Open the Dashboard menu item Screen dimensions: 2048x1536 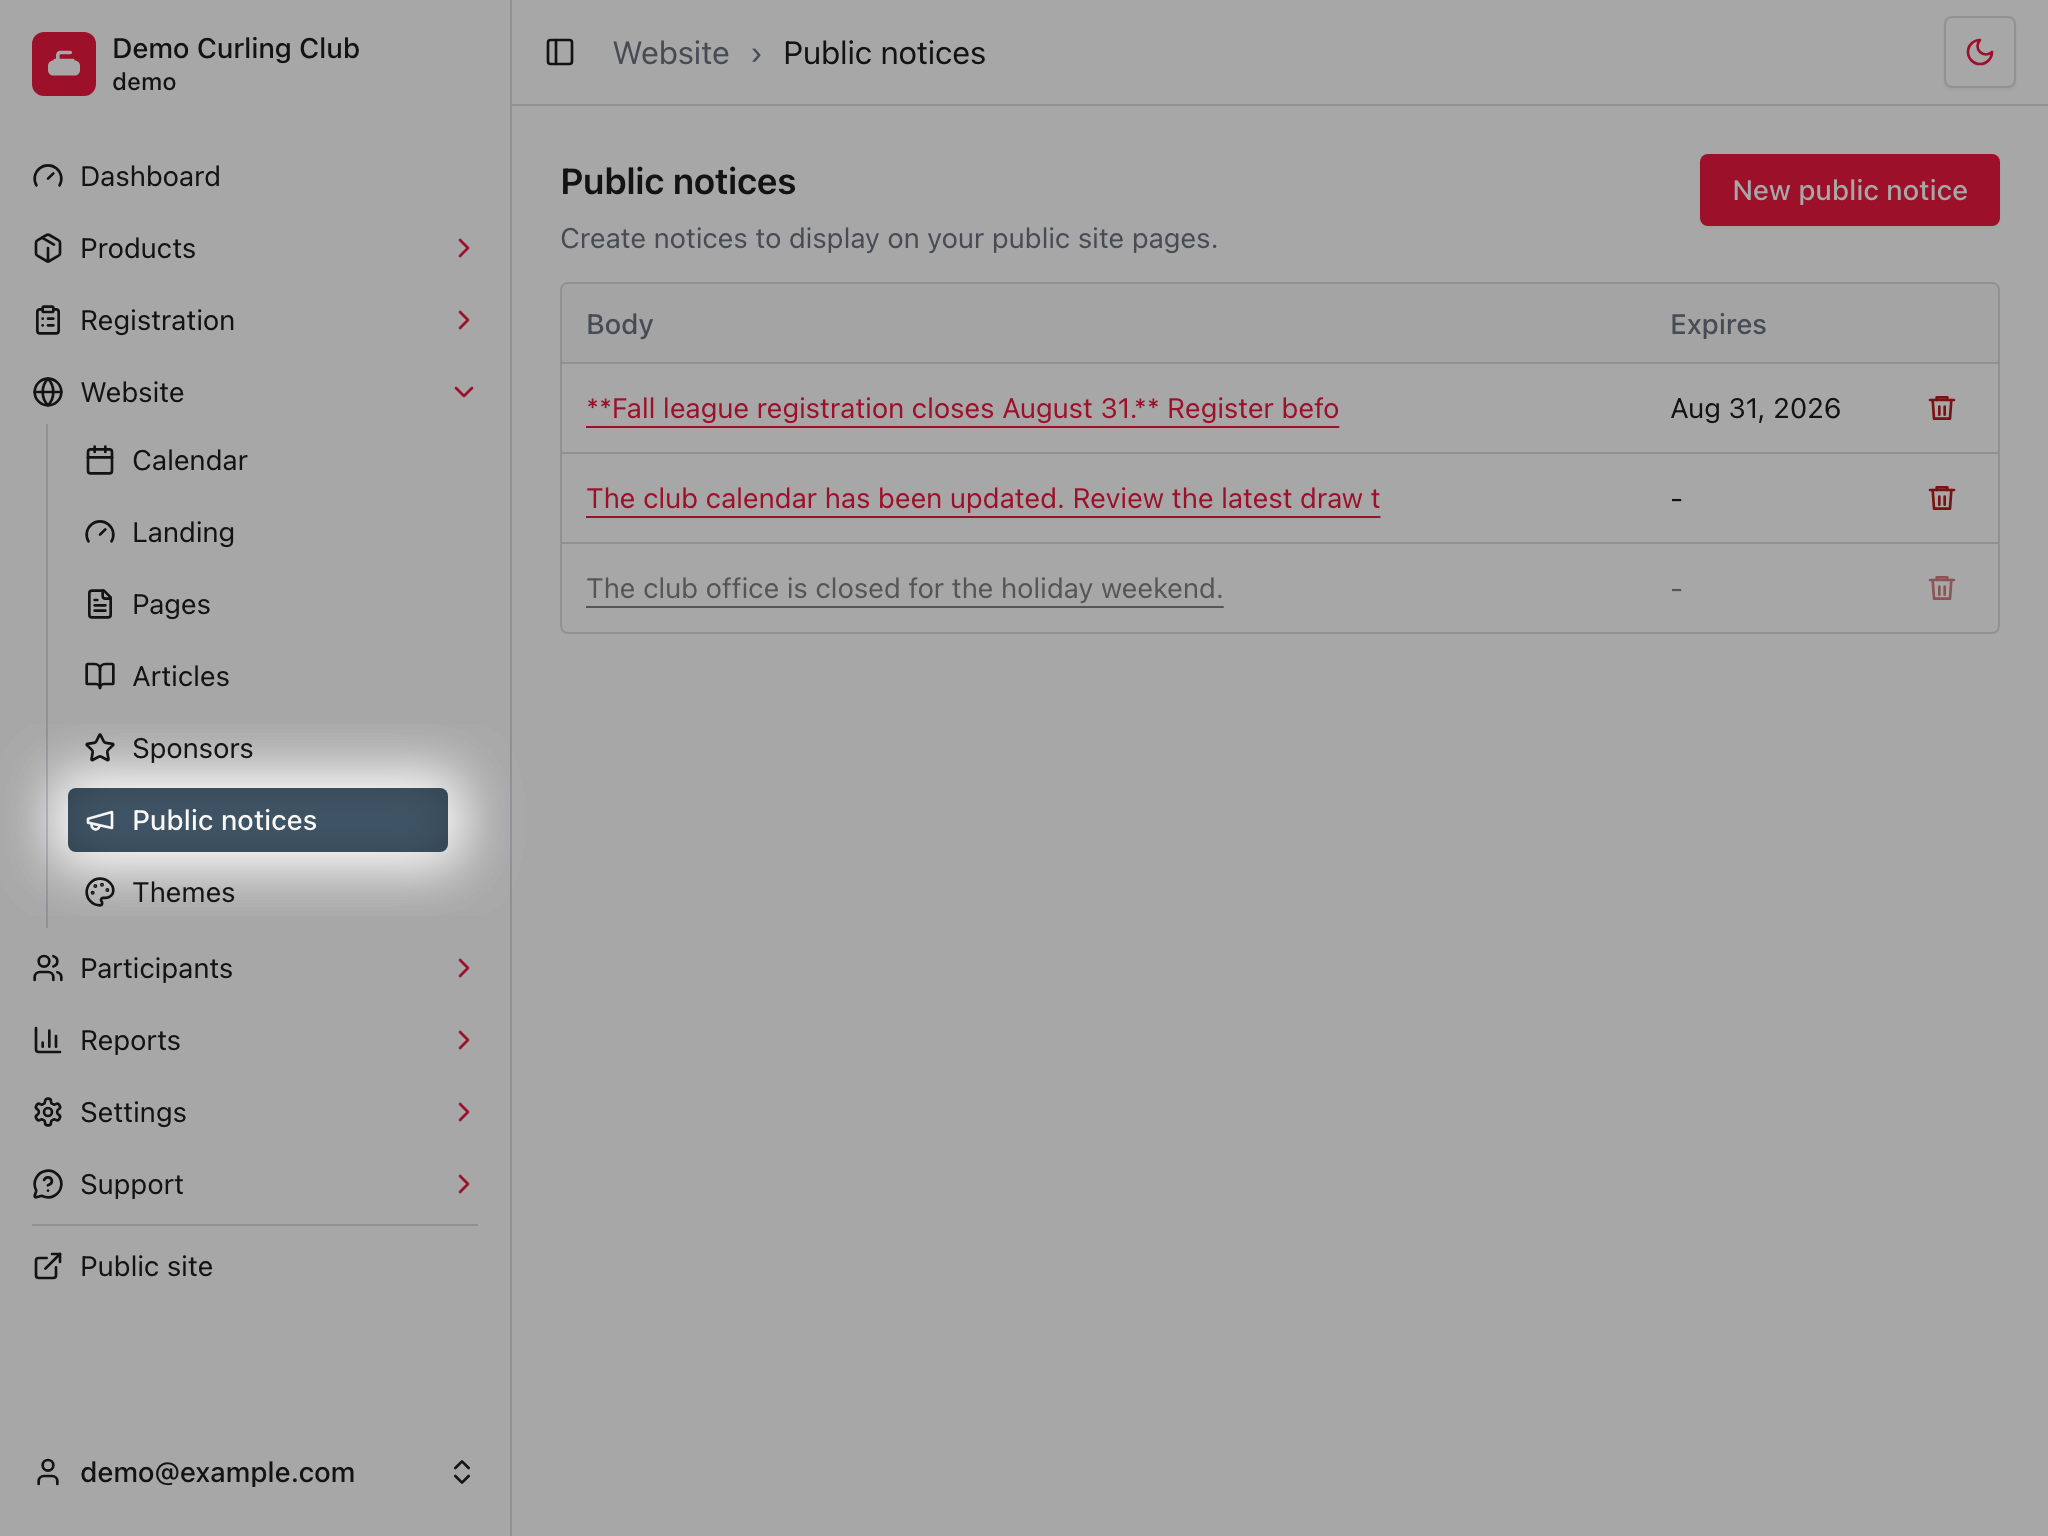pos(255,177)
